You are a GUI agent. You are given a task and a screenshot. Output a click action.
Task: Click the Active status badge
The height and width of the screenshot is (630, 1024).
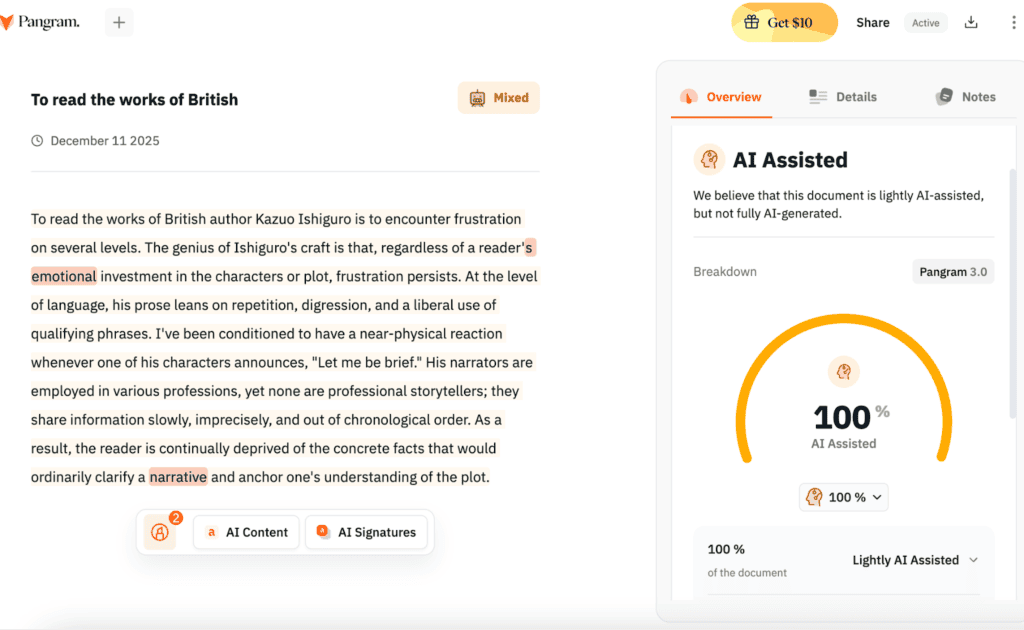[925, 22]
